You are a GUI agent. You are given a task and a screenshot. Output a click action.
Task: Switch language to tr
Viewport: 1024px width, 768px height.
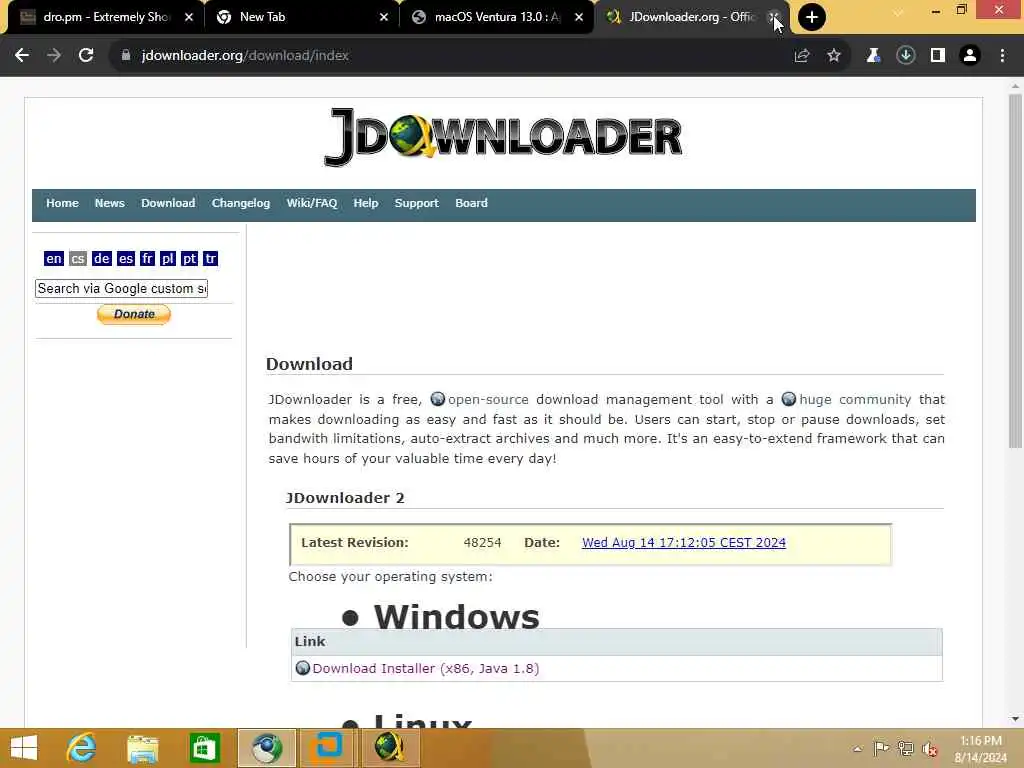[x=210, y=259]
